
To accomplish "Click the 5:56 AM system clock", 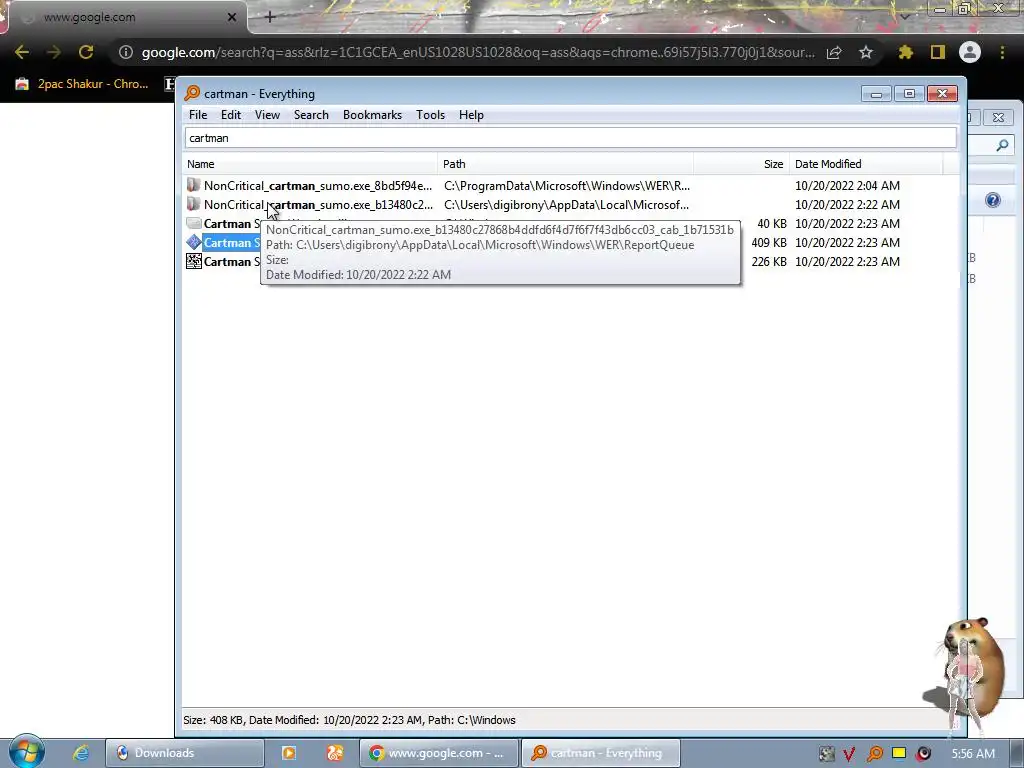I will point(973,754).
